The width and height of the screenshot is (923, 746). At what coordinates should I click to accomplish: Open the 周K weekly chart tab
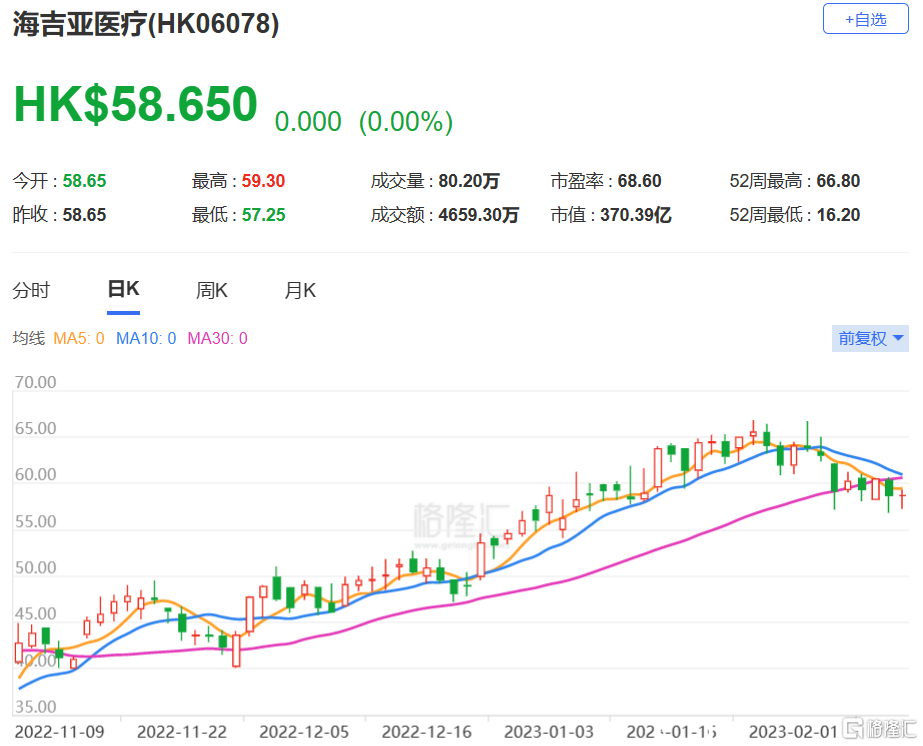click(x=212, y=290)
